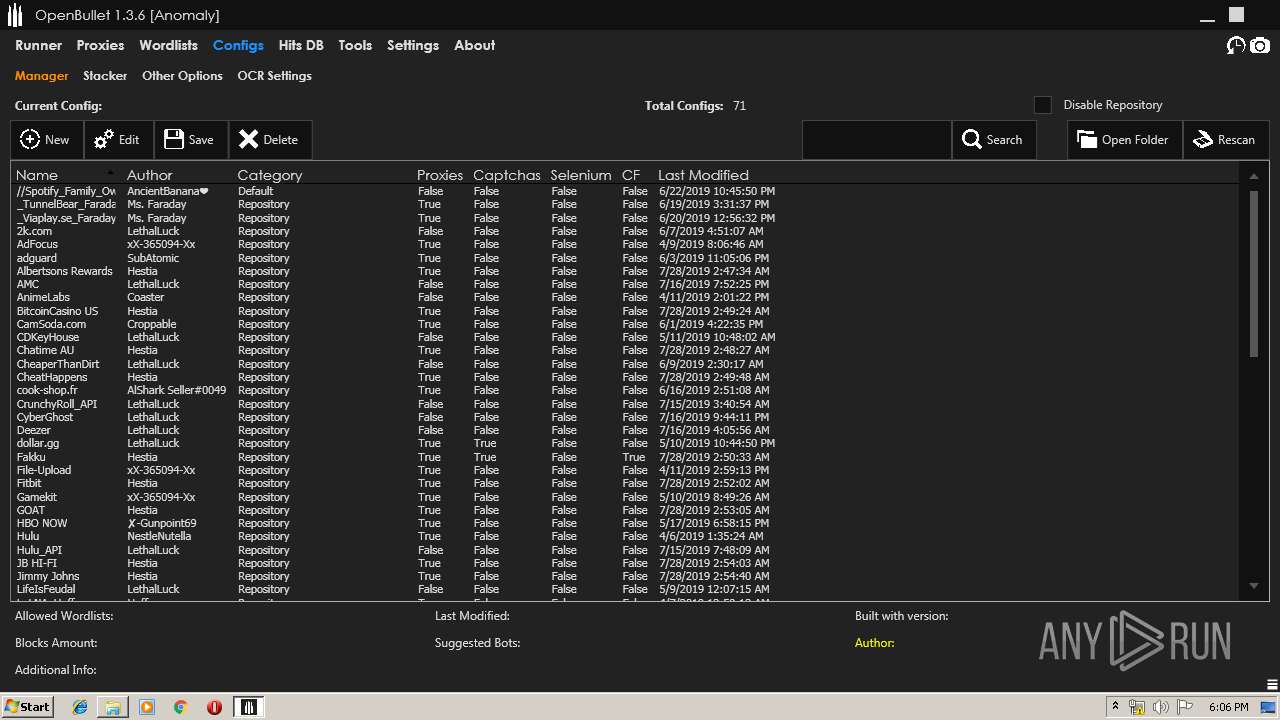Select the CamSoda.com config row
The width and height of the screenshot is (1280, 720).
tap(625, 324)
